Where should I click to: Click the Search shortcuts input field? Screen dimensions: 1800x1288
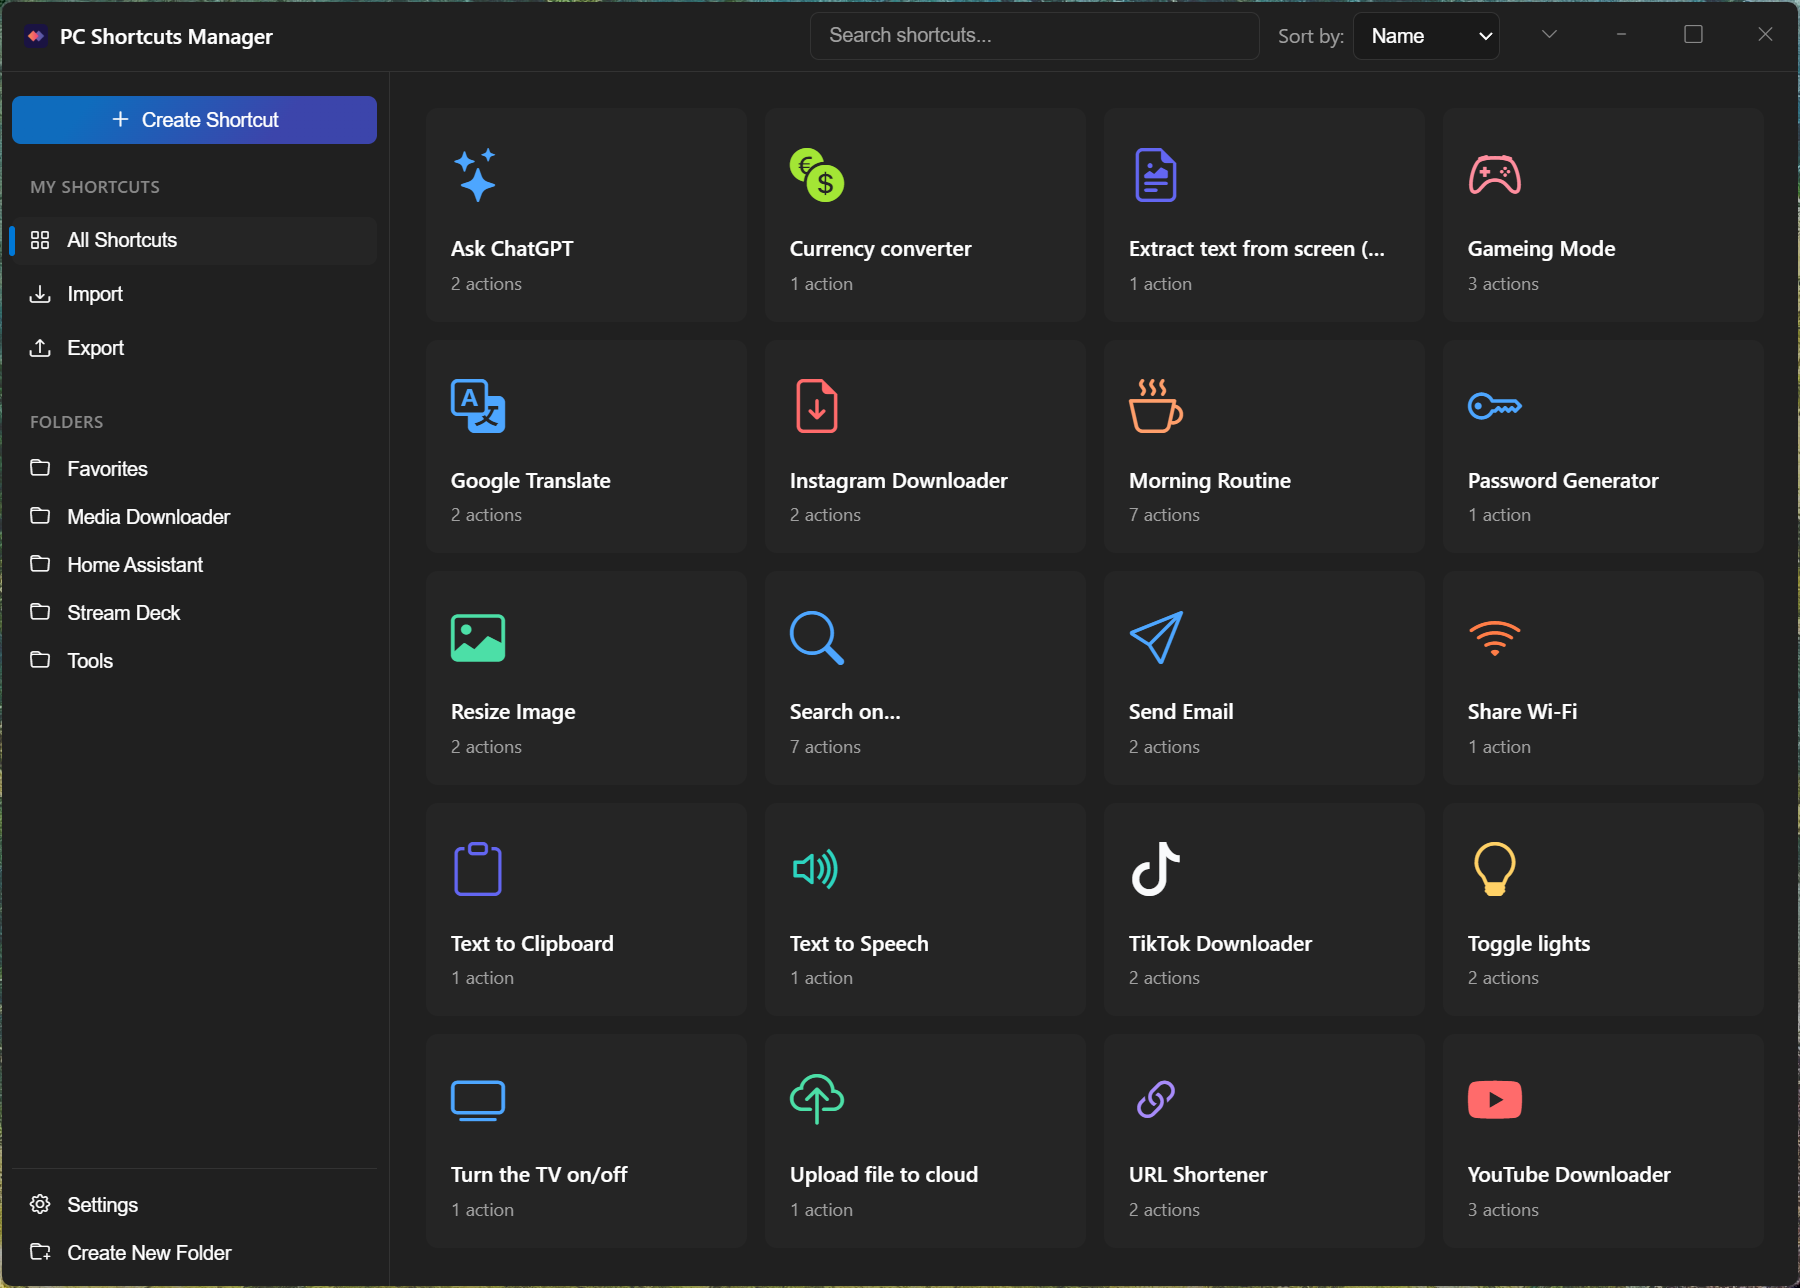(x=1034, y=36)
